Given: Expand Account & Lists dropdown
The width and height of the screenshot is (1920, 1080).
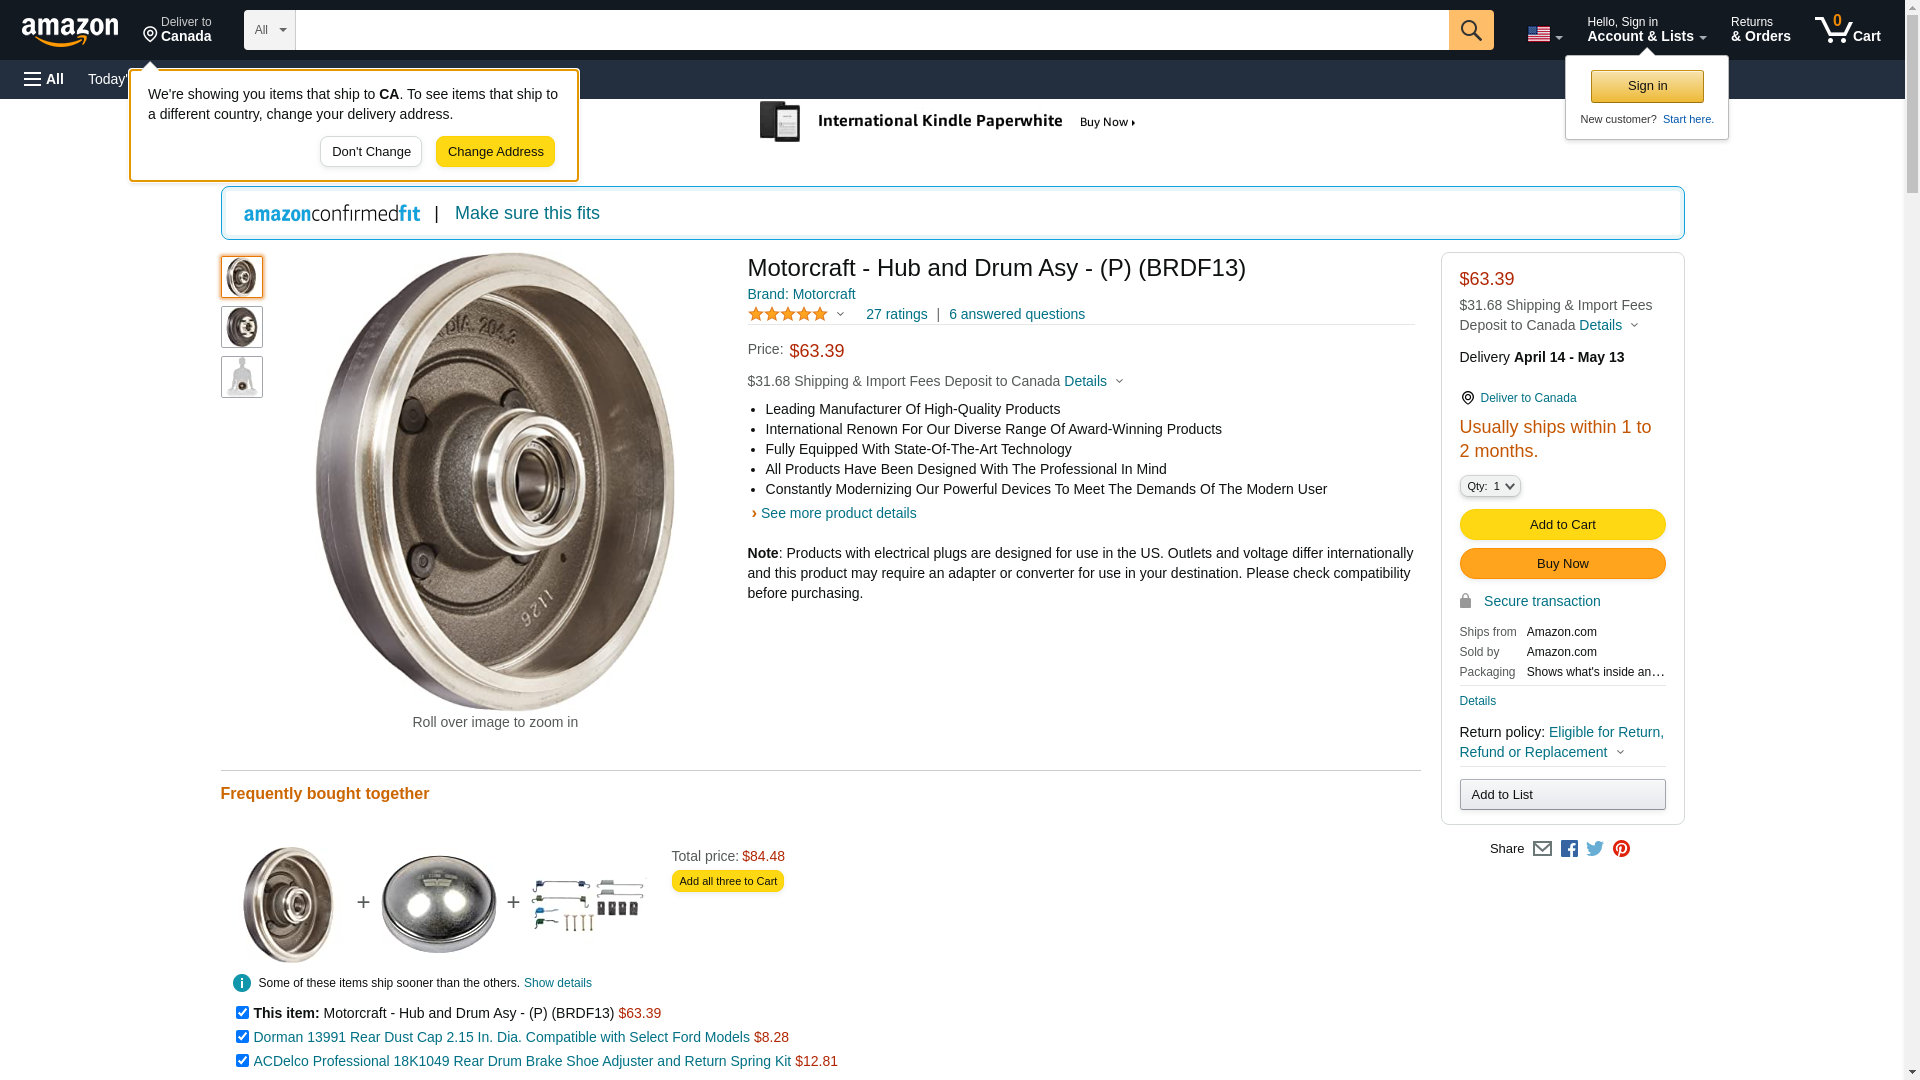Looking at the screenshot, I should click(x=1646, y=30).
